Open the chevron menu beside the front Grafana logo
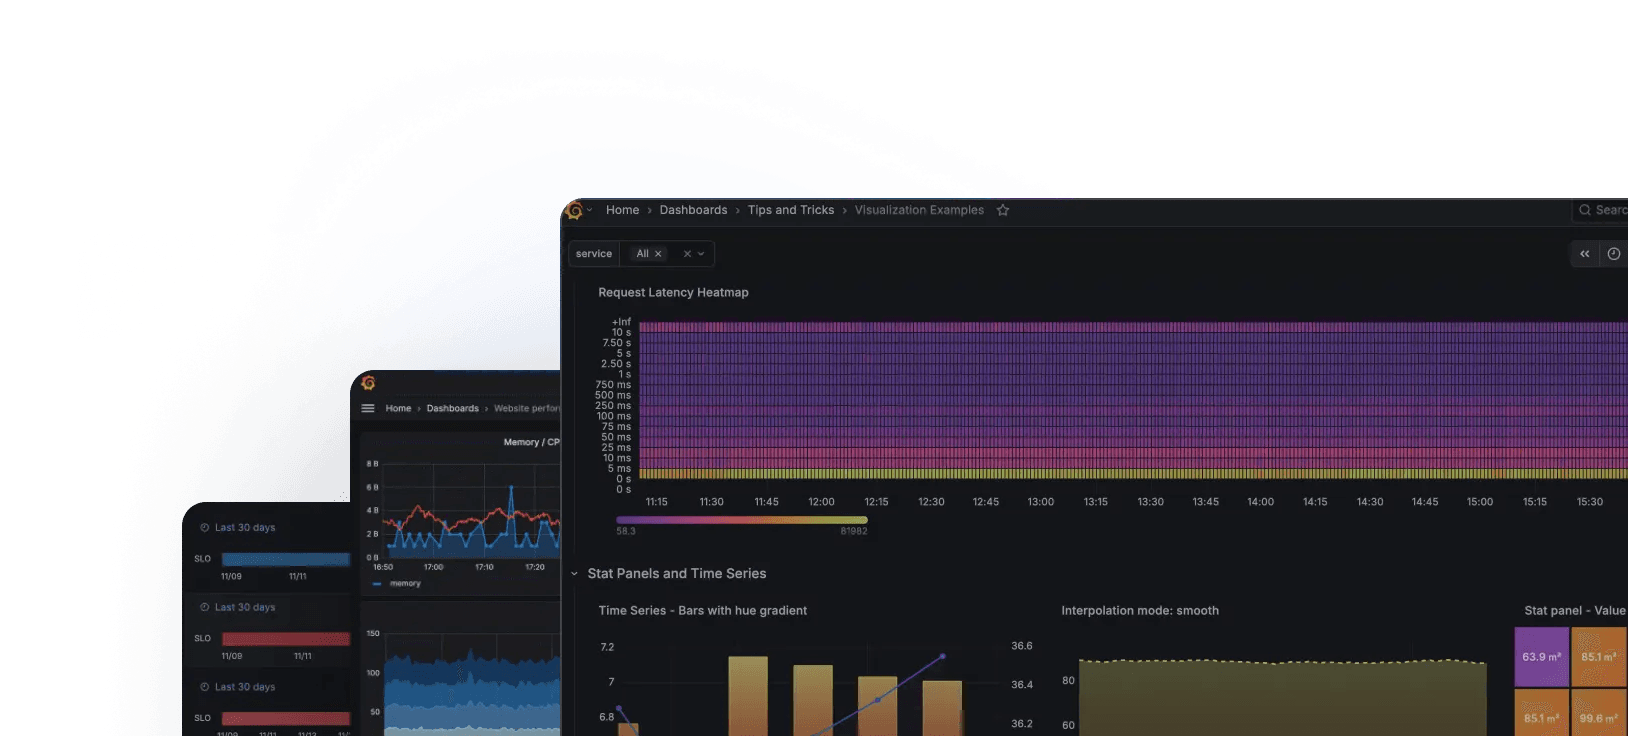The width and height of the screenshot is (1628, 736). [x=590, y=210]
